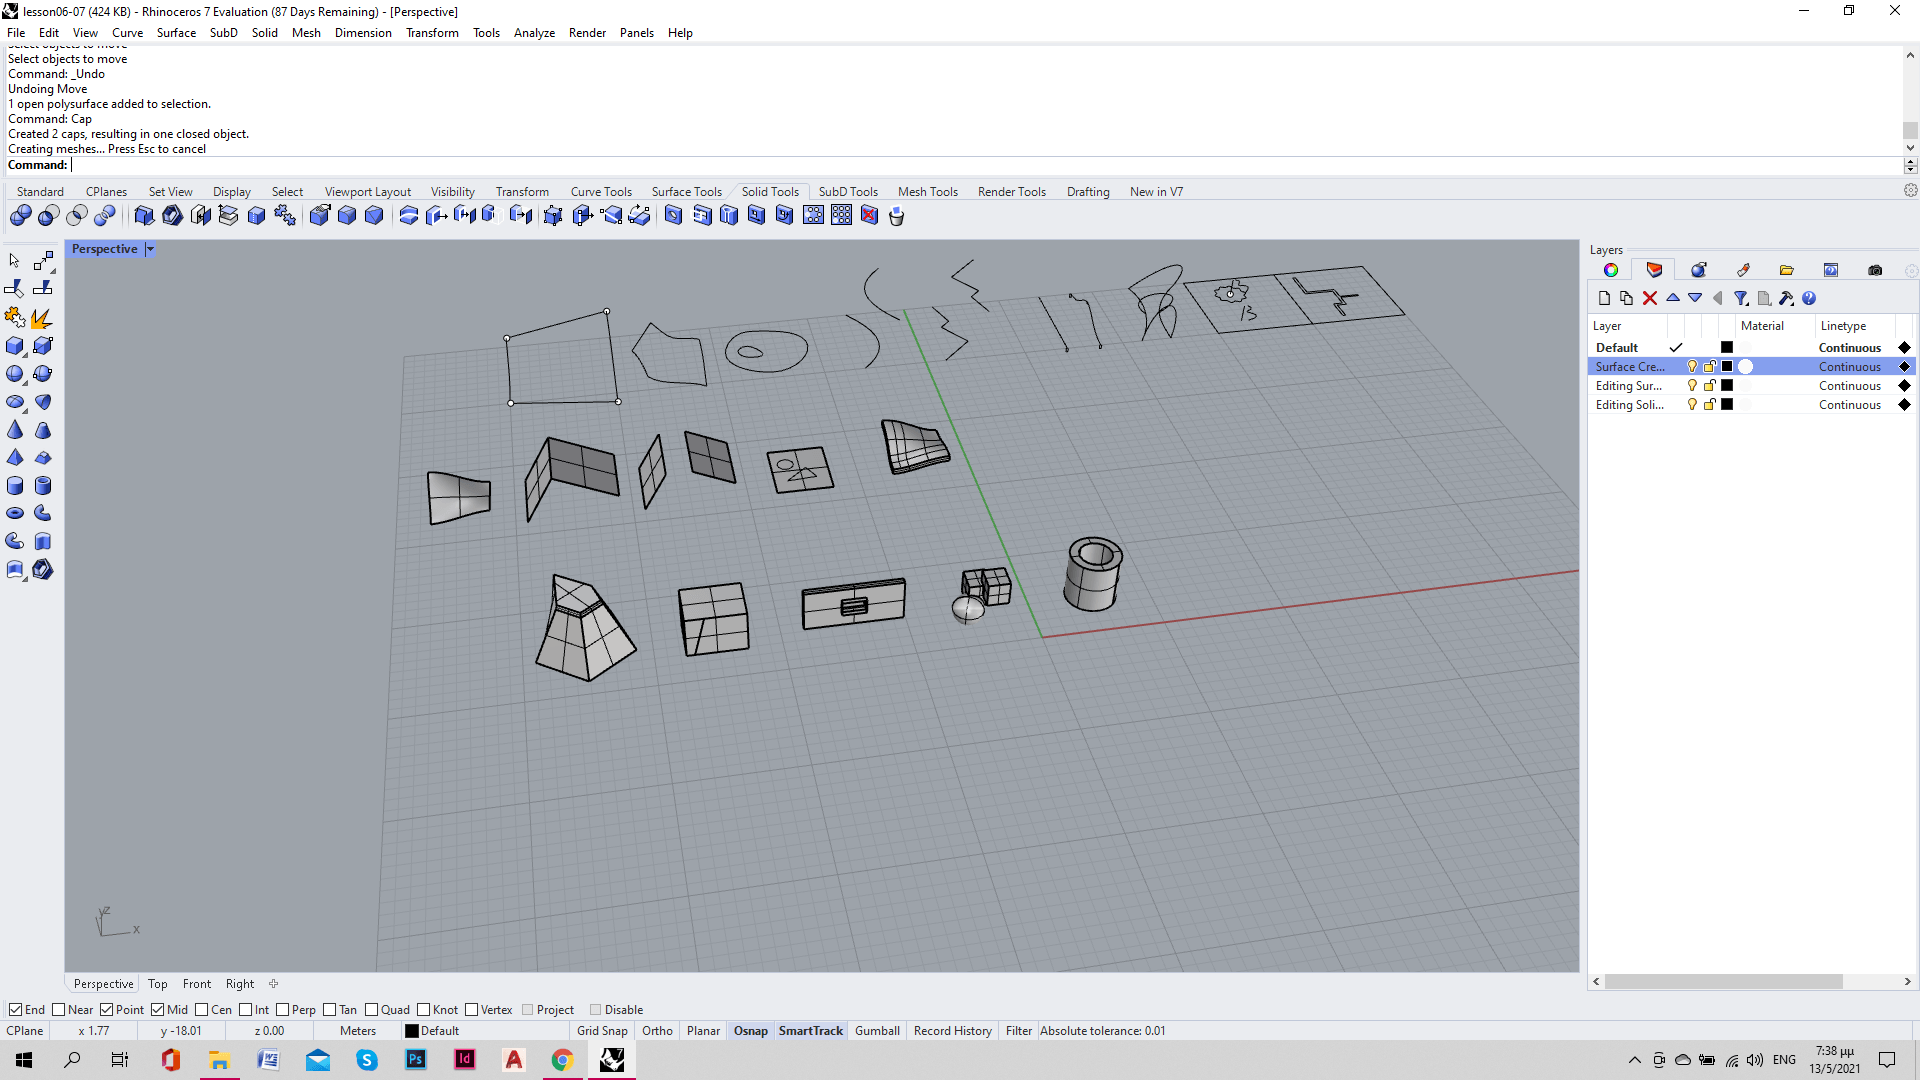The height and width of the screenshot is (1080, 1920).
Task: Show hidden system tray icons chevron
Action: coord(1634,1060)
